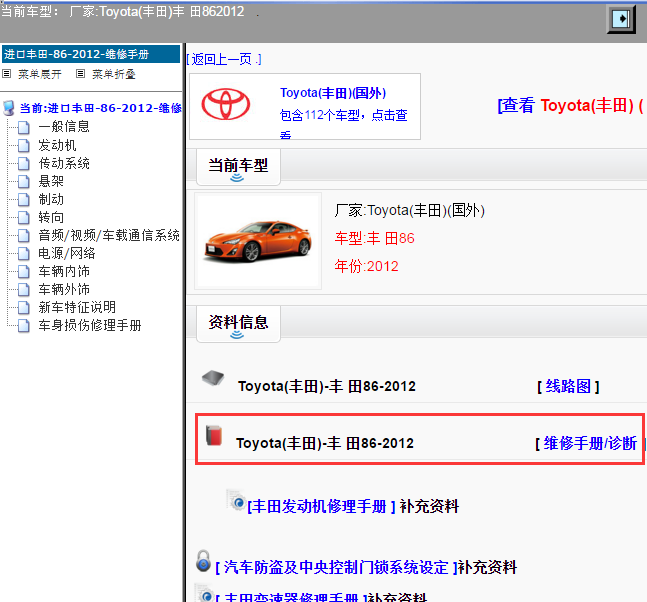The height and width of the screenshot is (602, 647).
Task: Open 转向 in the tree
Action: [51, 217]
